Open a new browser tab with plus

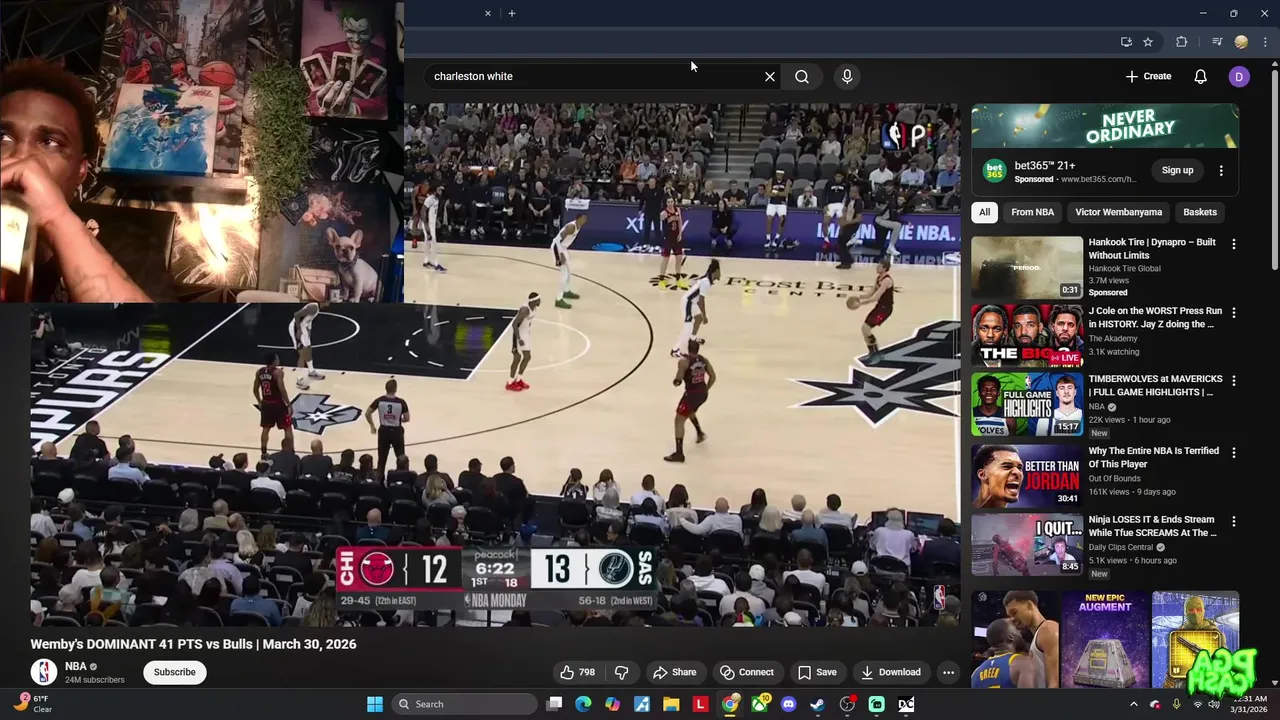[x=512, y=13]
